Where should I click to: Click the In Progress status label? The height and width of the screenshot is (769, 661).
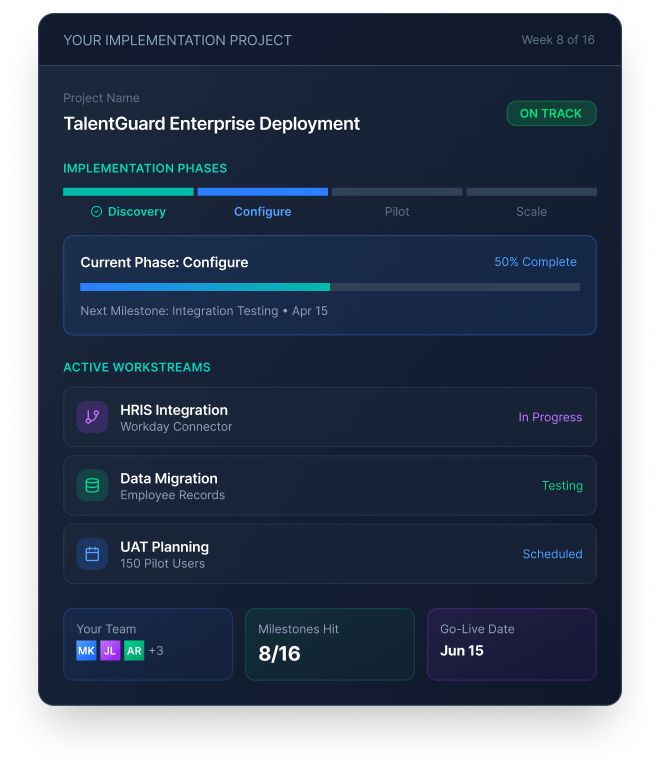pos(550,417)
